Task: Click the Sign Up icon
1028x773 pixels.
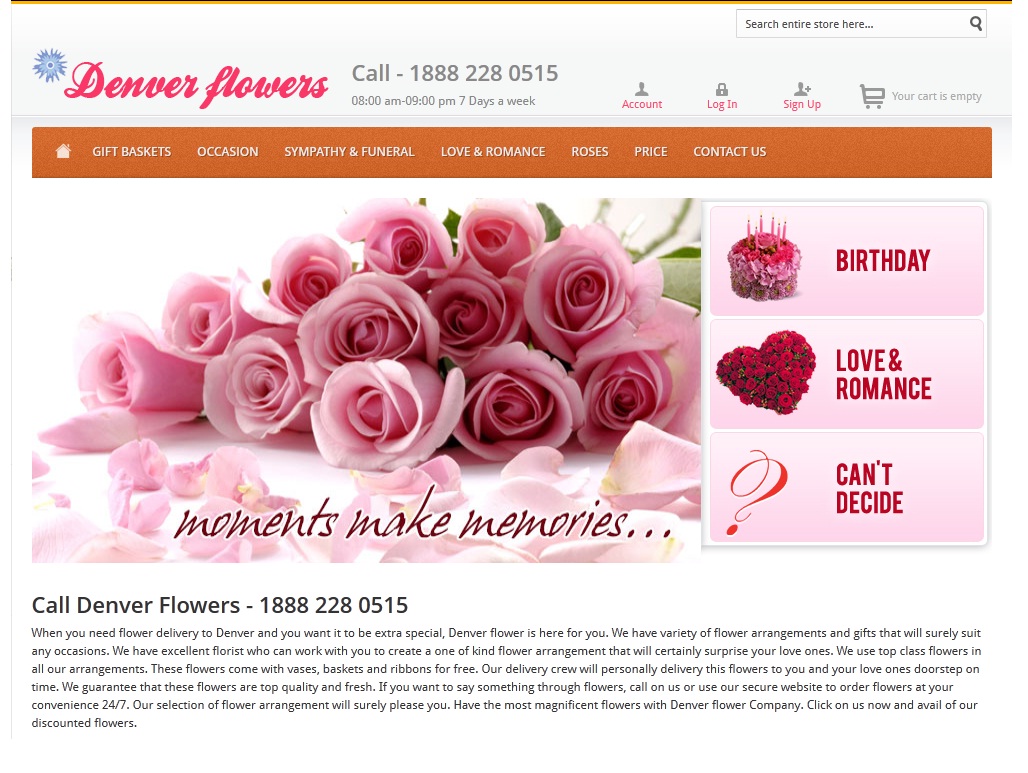Action: pos(800,88)
